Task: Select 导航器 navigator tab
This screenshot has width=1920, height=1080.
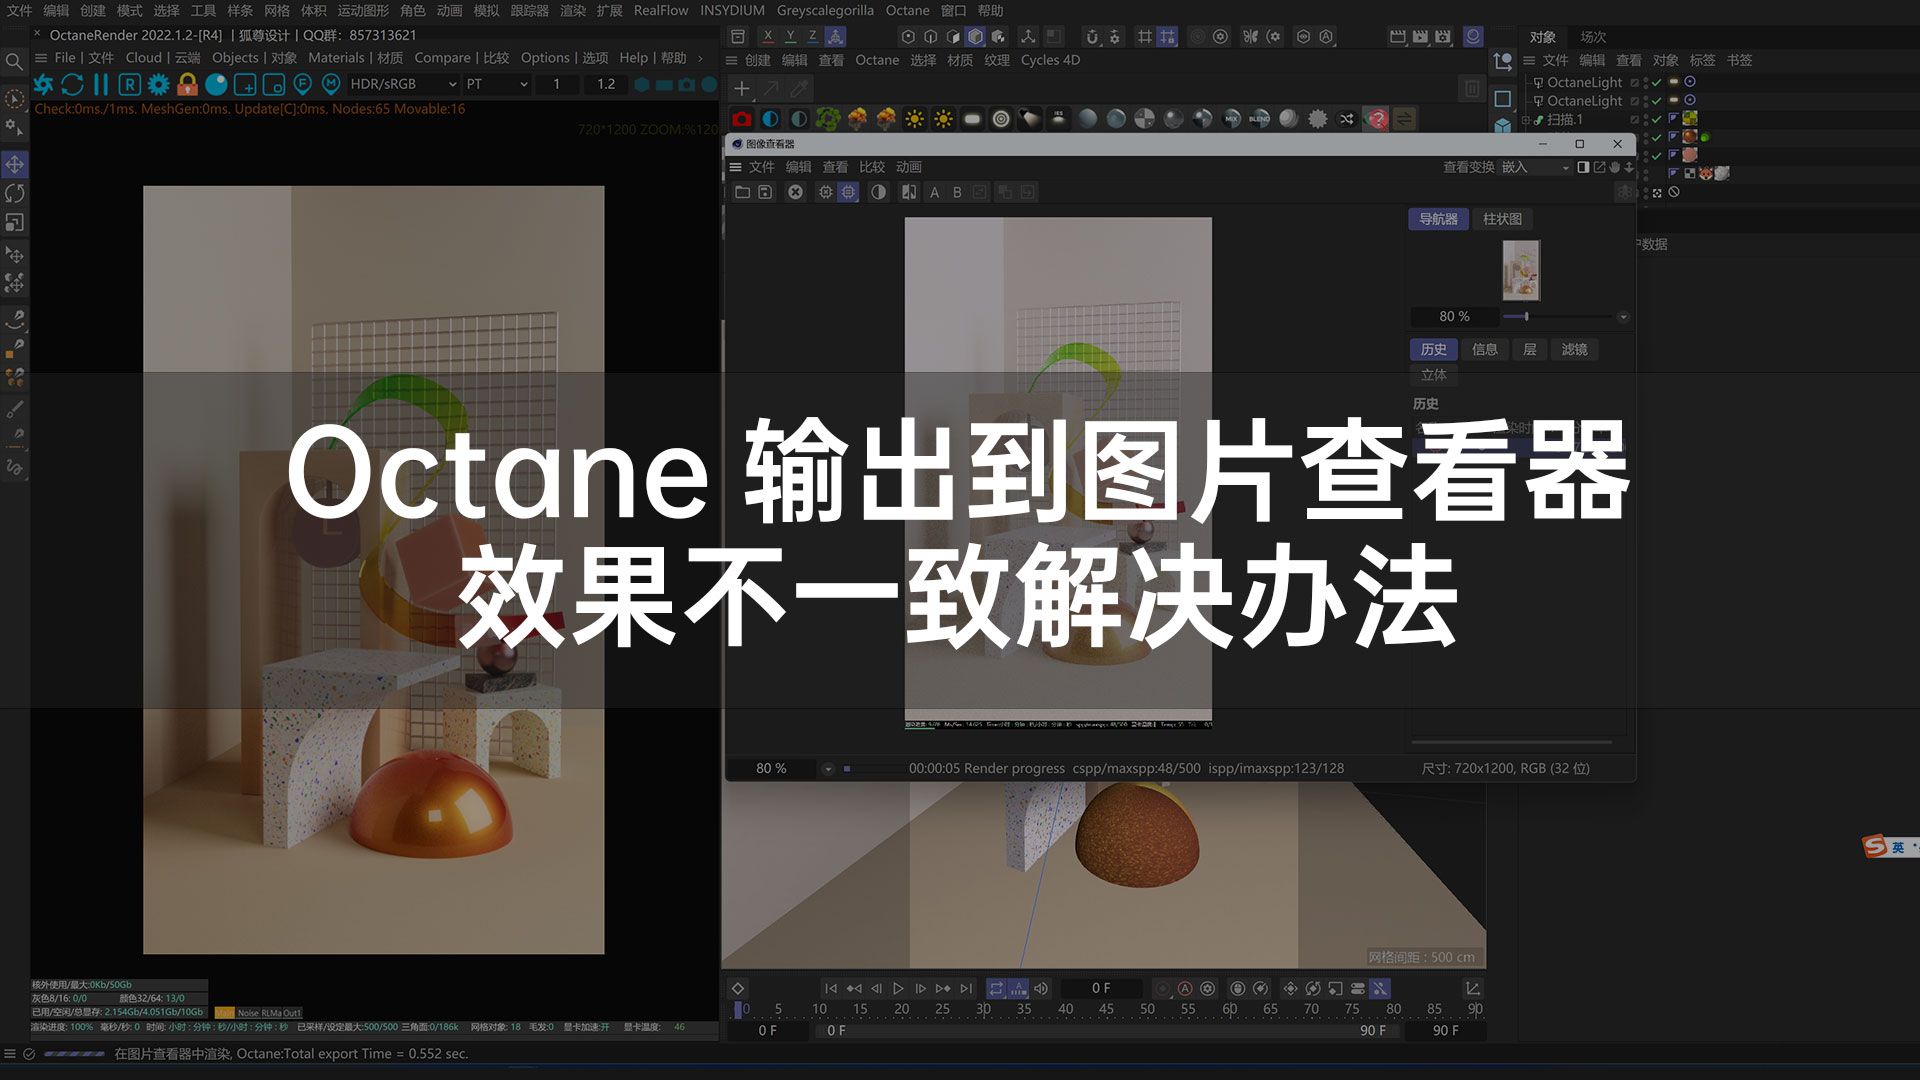Action: click(x=1438, y=219)
